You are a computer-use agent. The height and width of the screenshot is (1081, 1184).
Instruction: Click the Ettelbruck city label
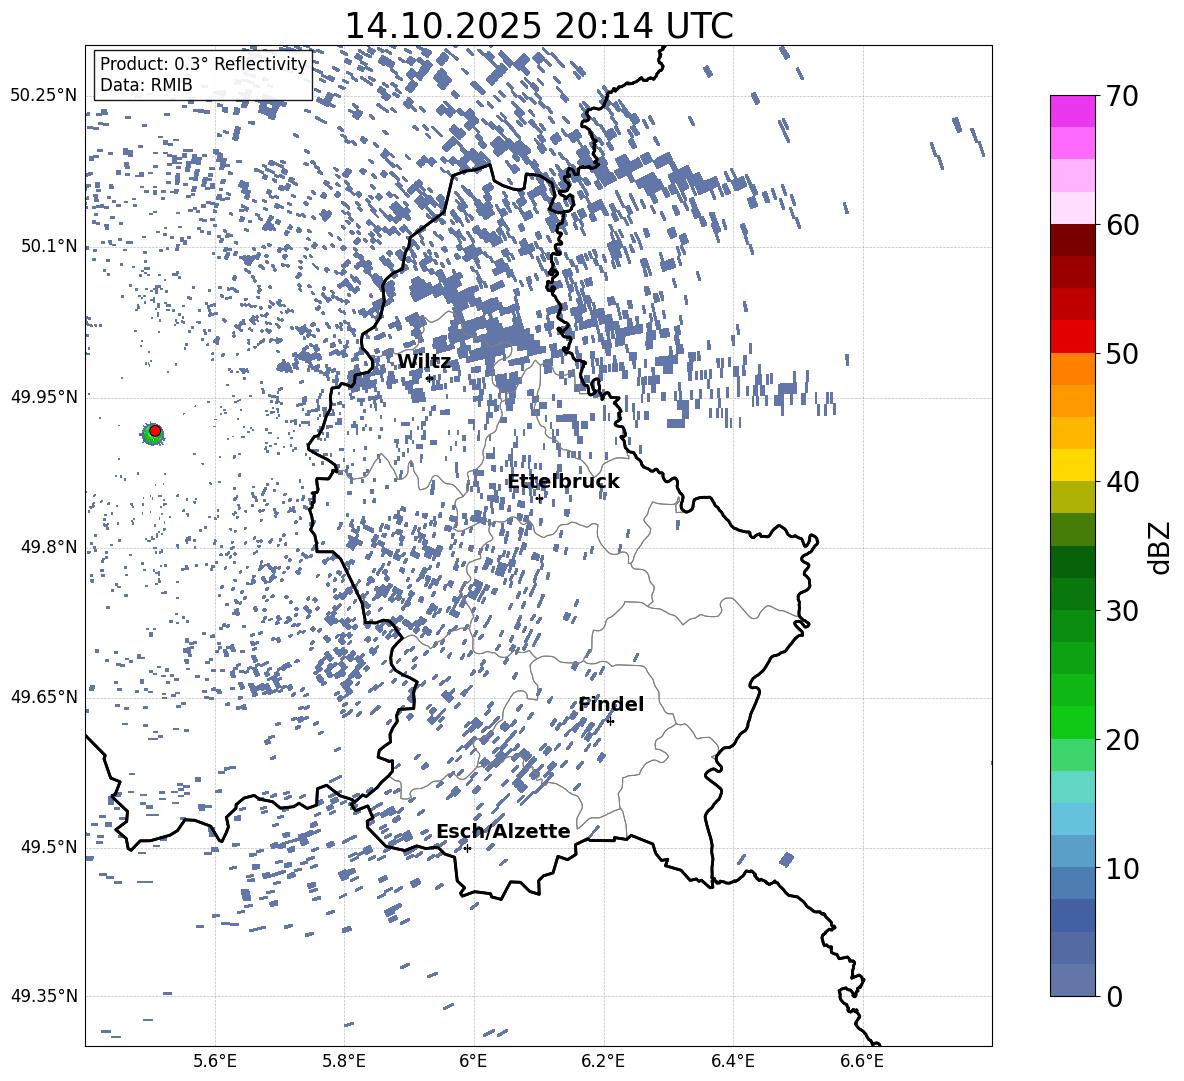coord(563,482)
